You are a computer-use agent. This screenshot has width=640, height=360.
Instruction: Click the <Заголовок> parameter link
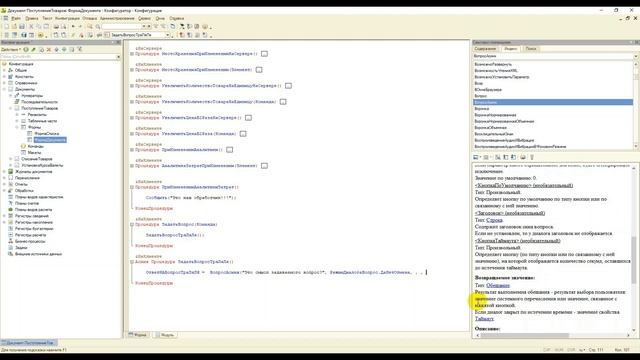pos(509,213)
